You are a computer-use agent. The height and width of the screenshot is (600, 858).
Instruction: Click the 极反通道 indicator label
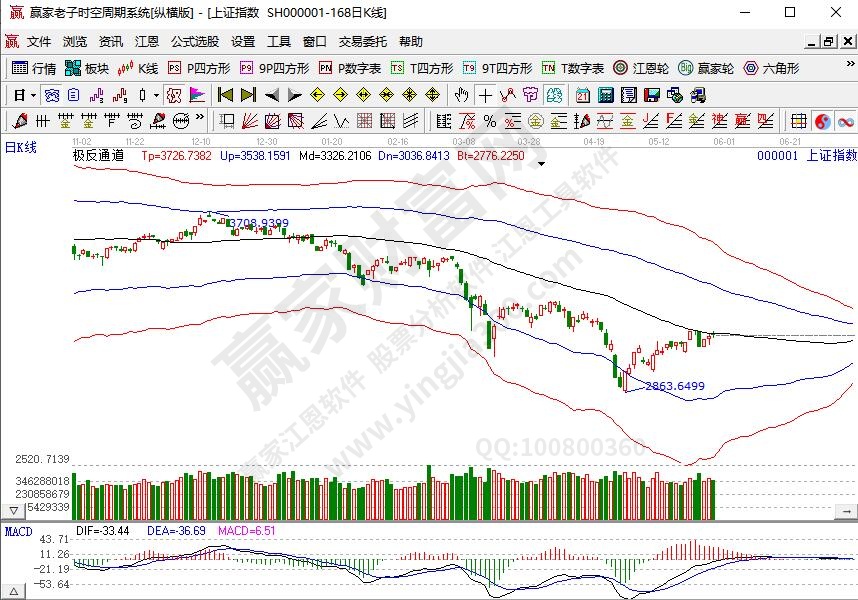[x=98, y=156]
